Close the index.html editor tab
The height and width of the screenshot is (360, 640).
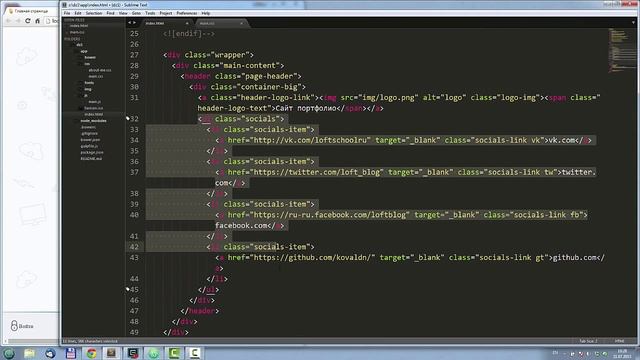pyautogui.click(x=187, y=23)
